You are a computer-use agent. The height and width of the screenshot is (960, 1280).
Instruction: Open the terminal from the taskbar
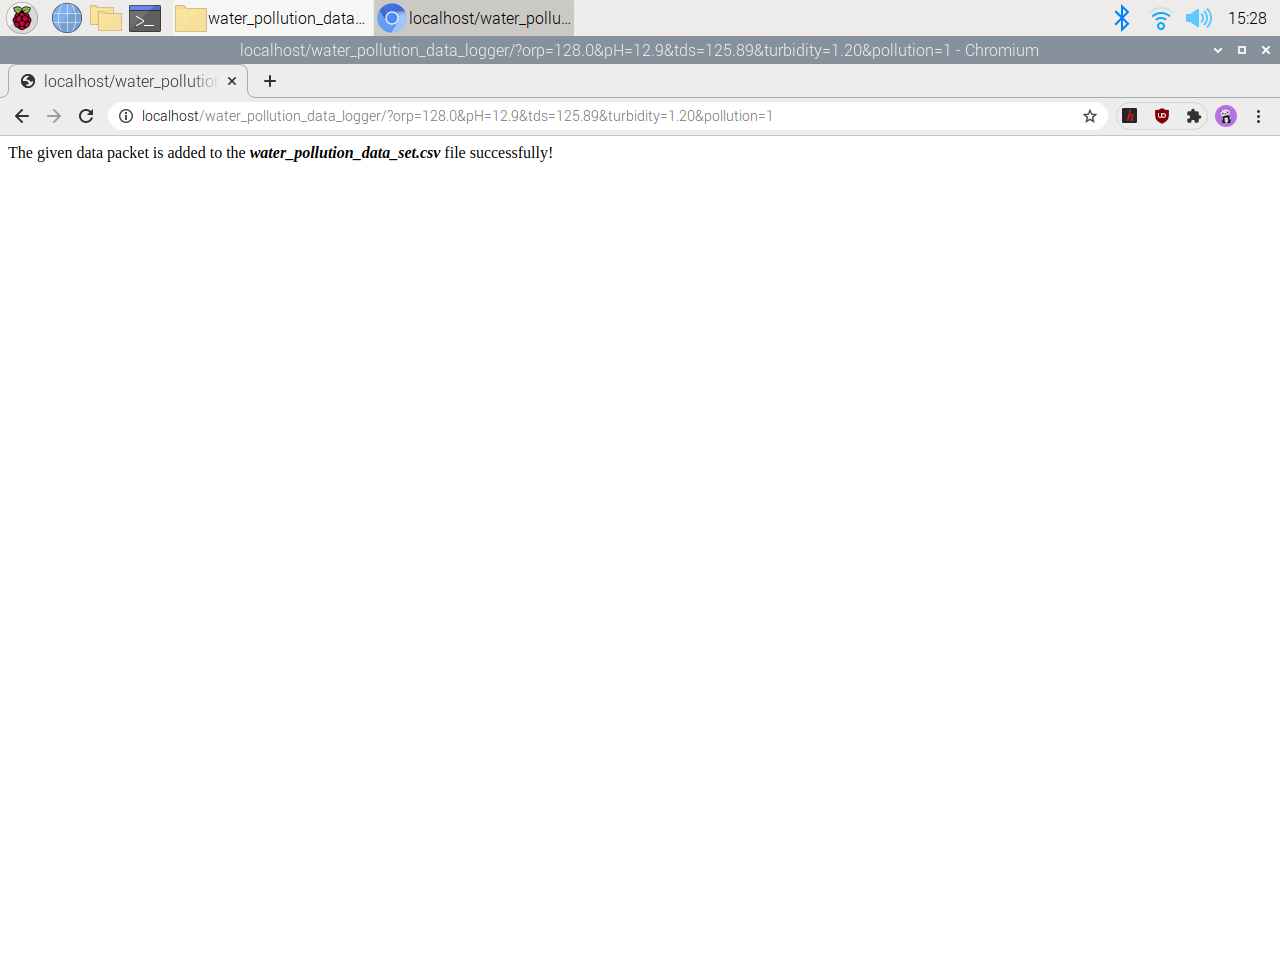click(144, 18)
